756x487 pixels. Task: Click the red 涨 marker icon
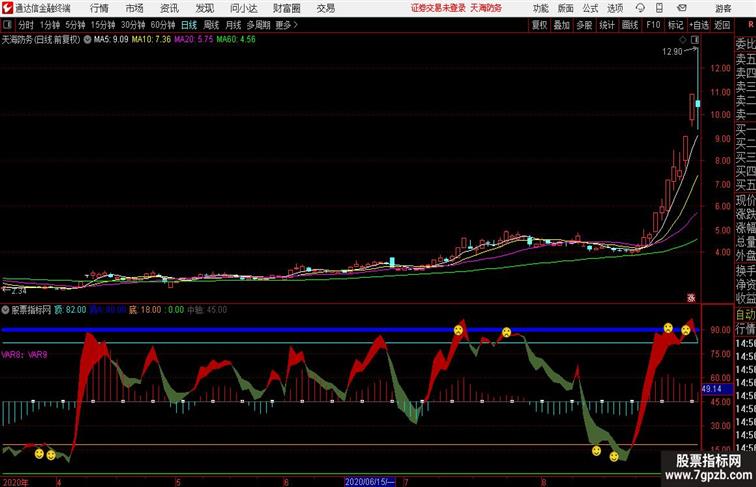coord(691,298)
